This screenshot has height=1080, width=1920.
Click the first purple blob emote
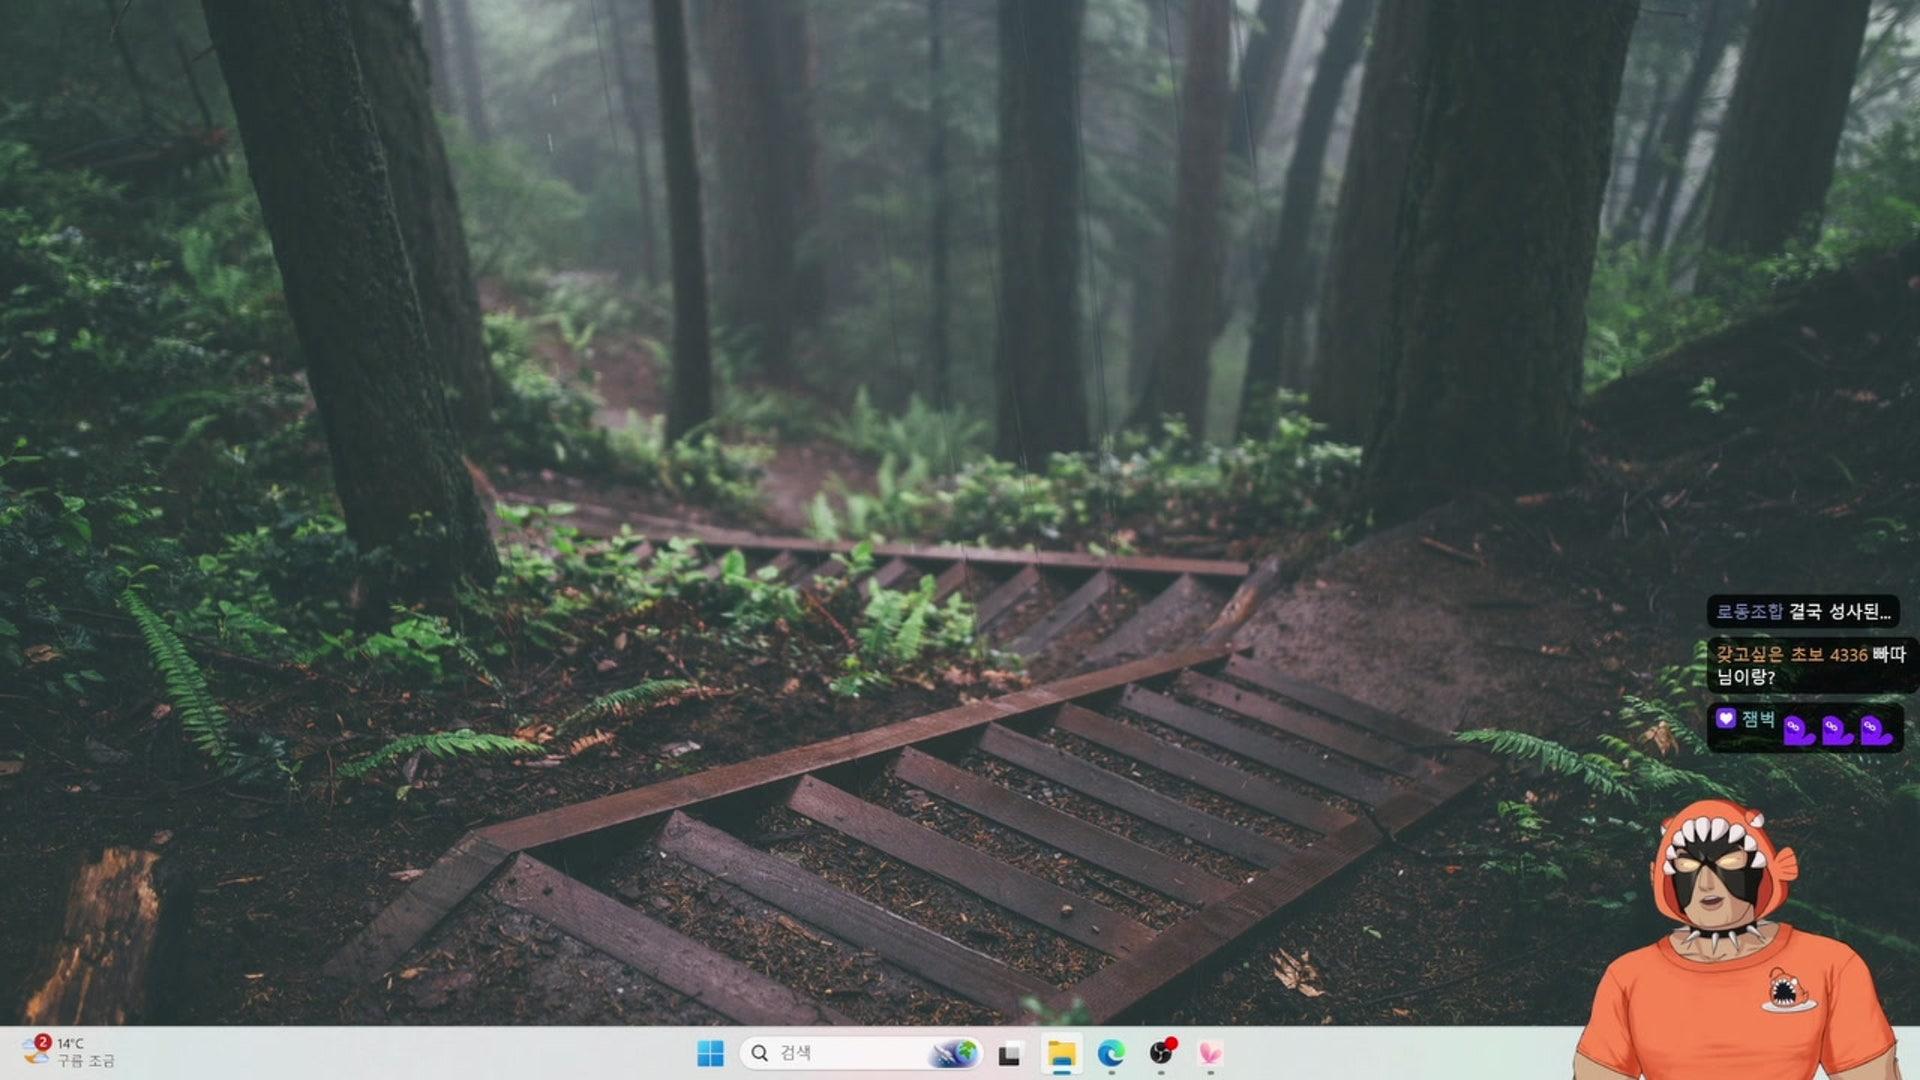pos(1798,730)
